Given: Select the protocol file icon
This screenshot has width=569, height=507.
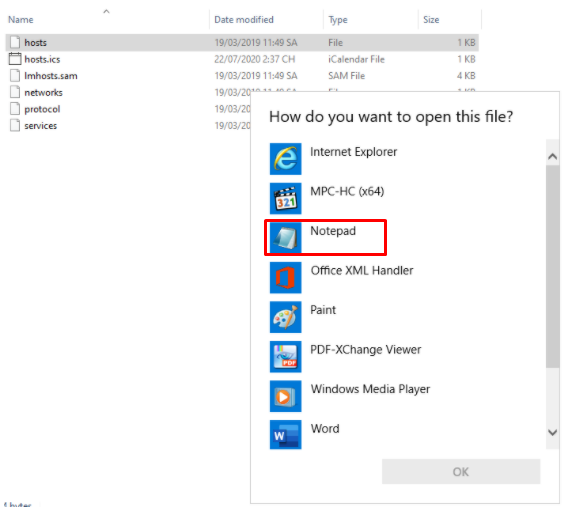Looking at the screenshot, I should pyautogui.click(x=15, y=109).
